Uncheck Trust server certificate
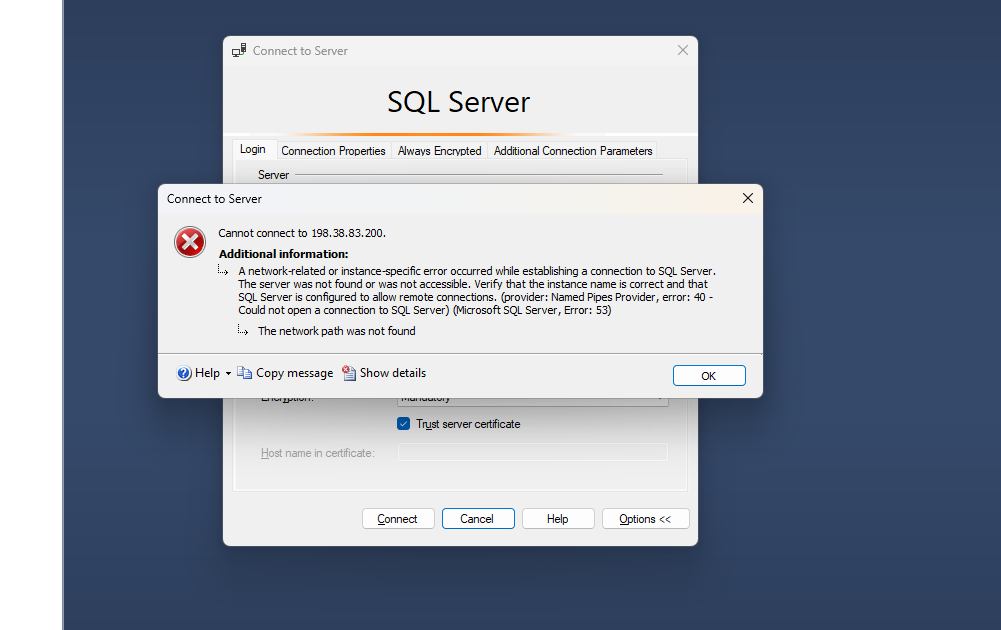Viewport: 1001px width, 630px height. coord(404,424)
